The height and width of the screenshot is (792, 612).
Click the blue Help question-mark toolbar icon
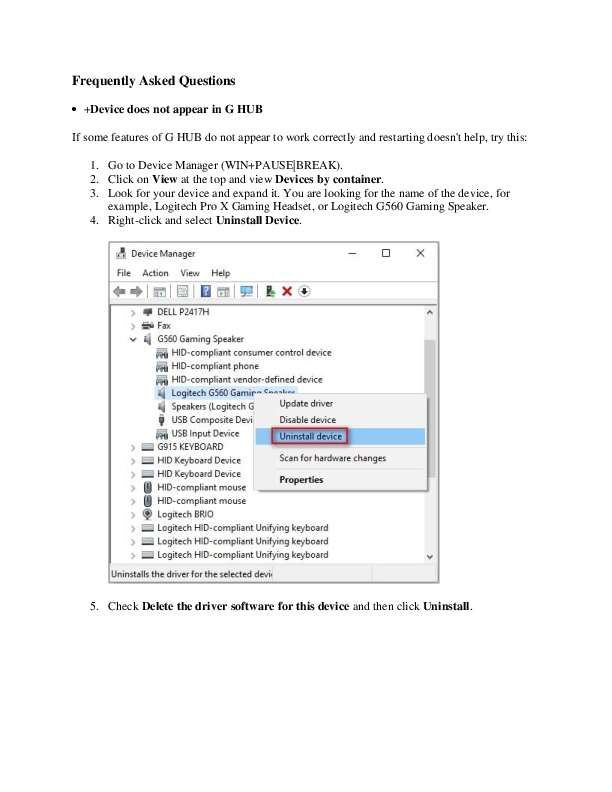(206, 291)
